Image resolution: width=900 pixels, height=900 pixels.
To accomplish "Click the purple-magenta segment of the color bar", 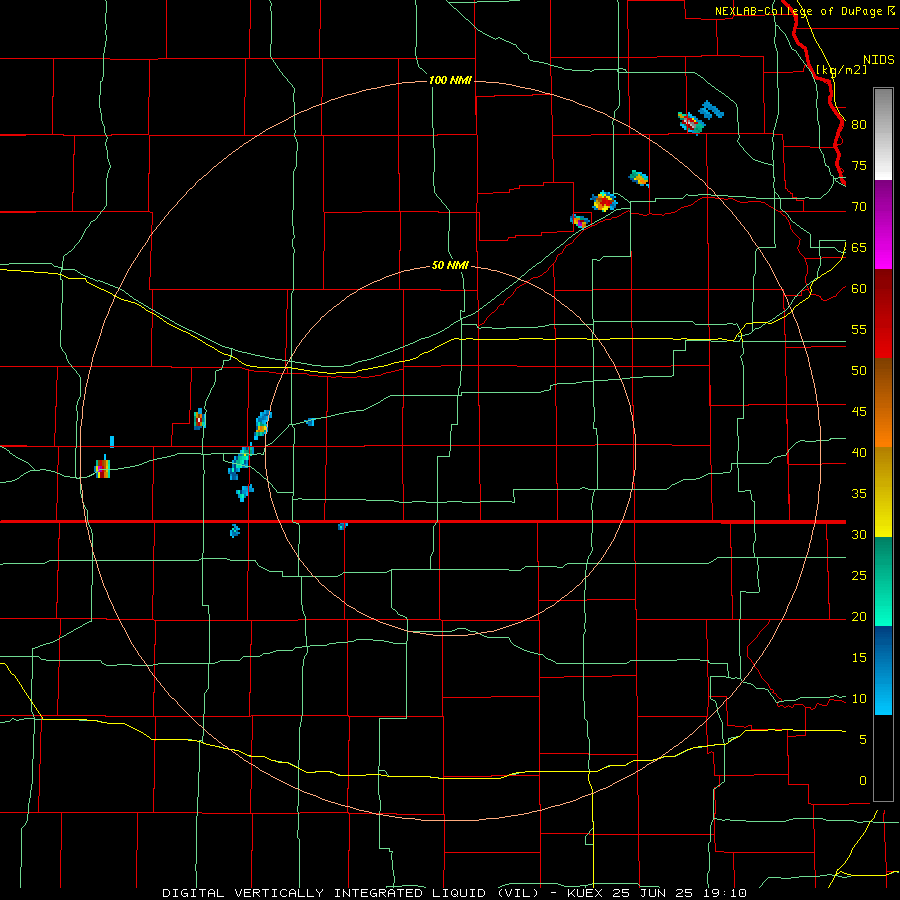I will tap(883, 224).
